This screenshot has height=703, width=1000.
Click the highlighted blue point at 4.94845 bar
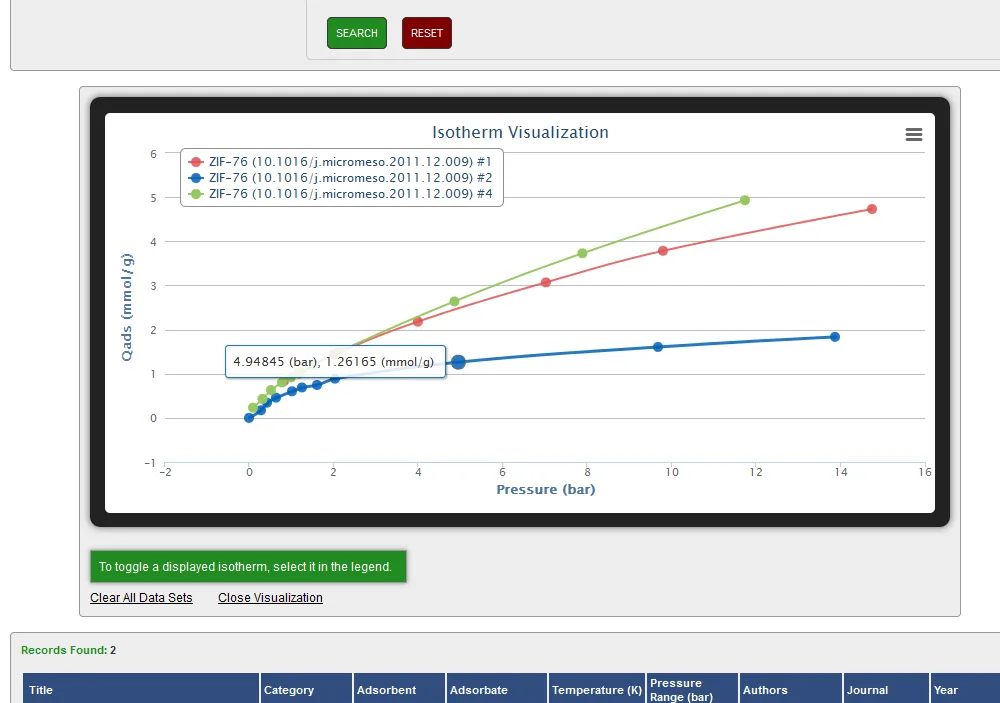pos(458,362)
